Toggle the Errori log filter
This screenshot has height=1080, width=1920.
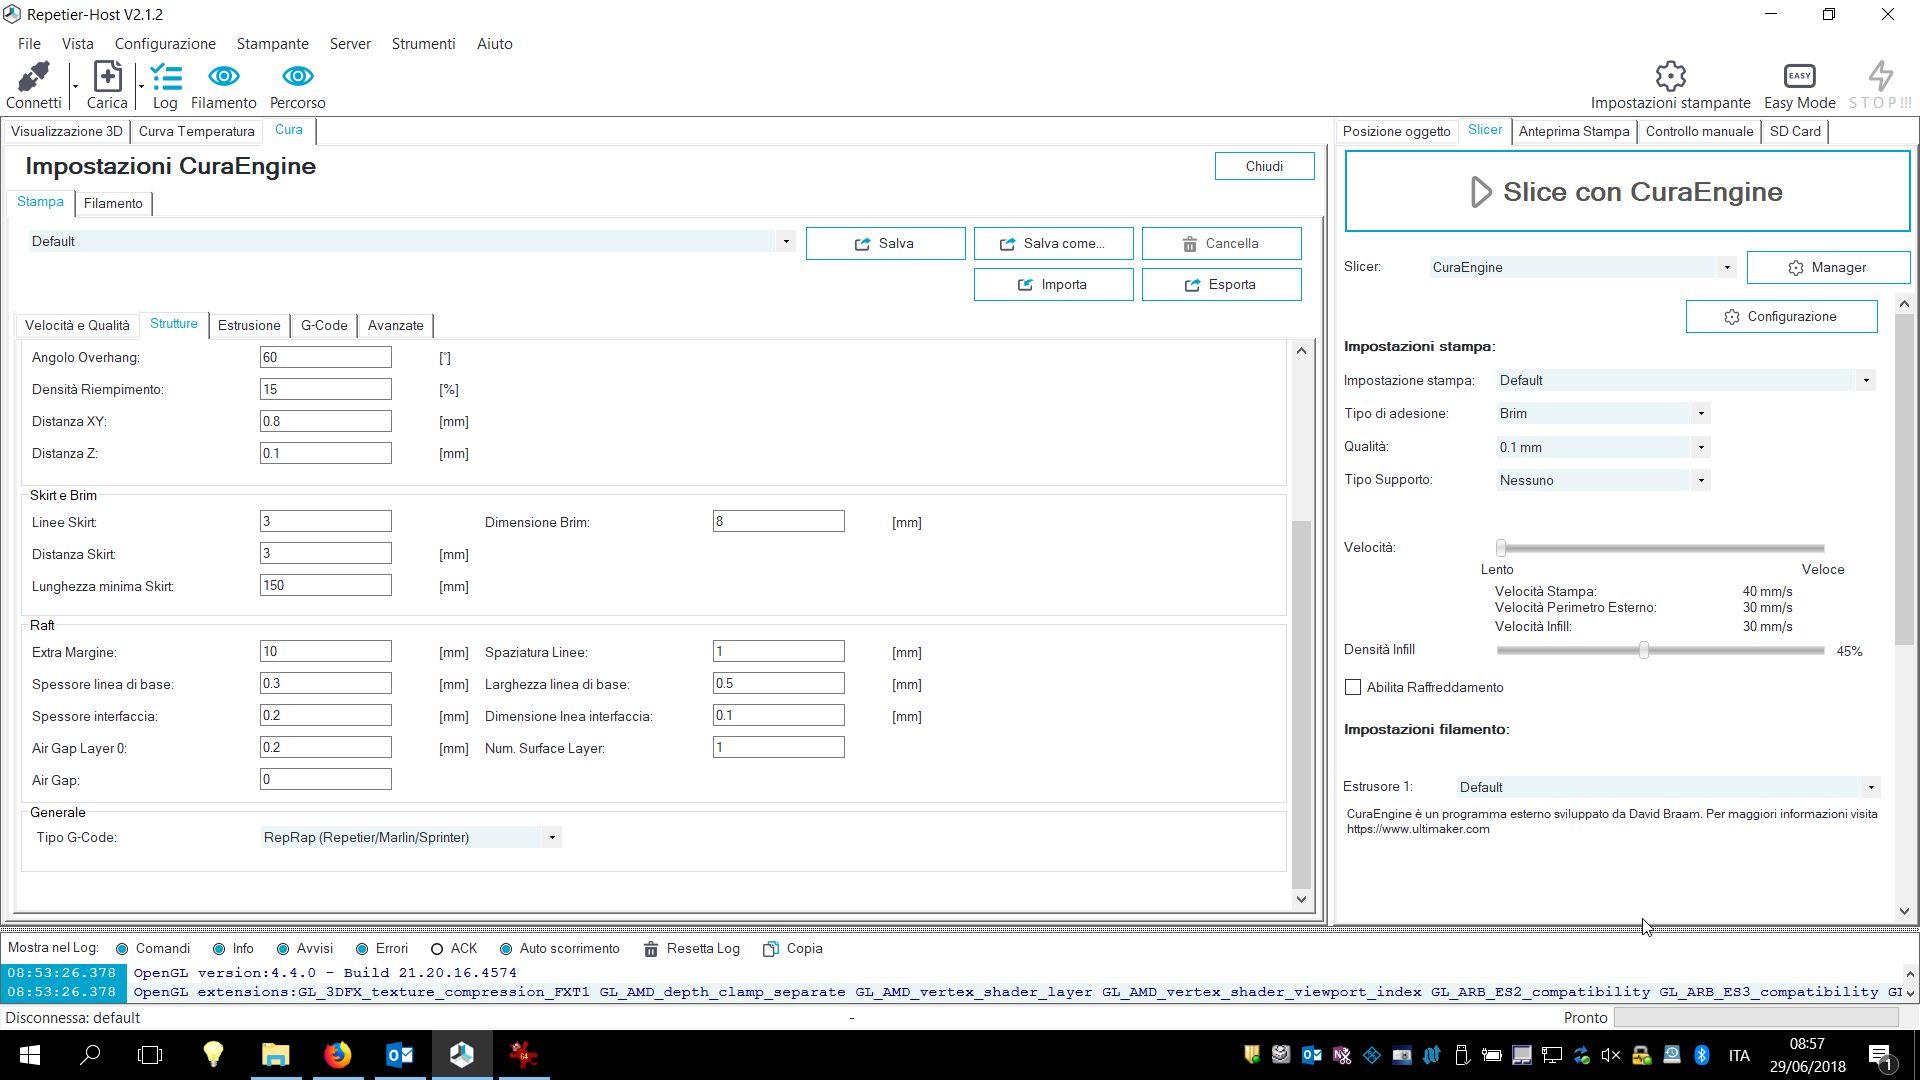(x=364, y=949)
